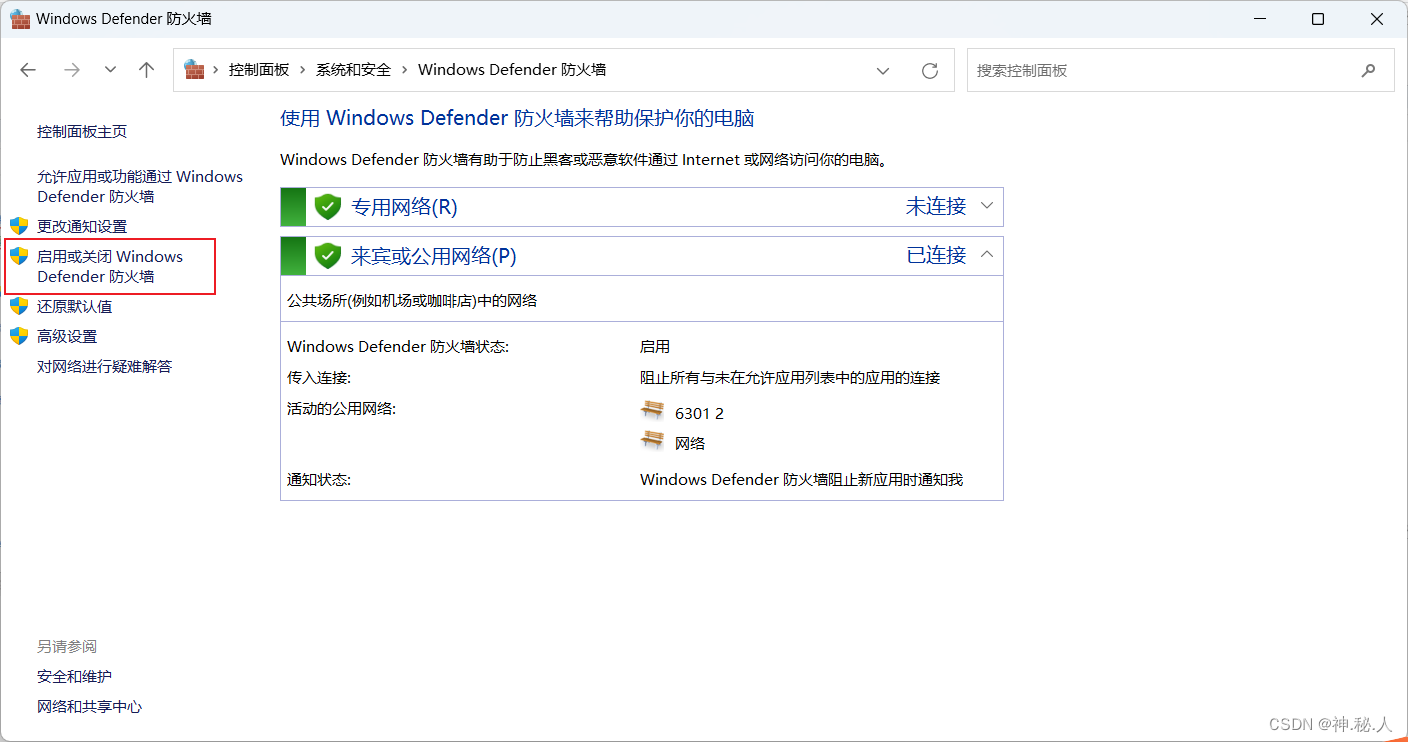Screen dimensions: 1408x742
Task: Click the firewall icon in address bar
Action: tap(194, 70)
